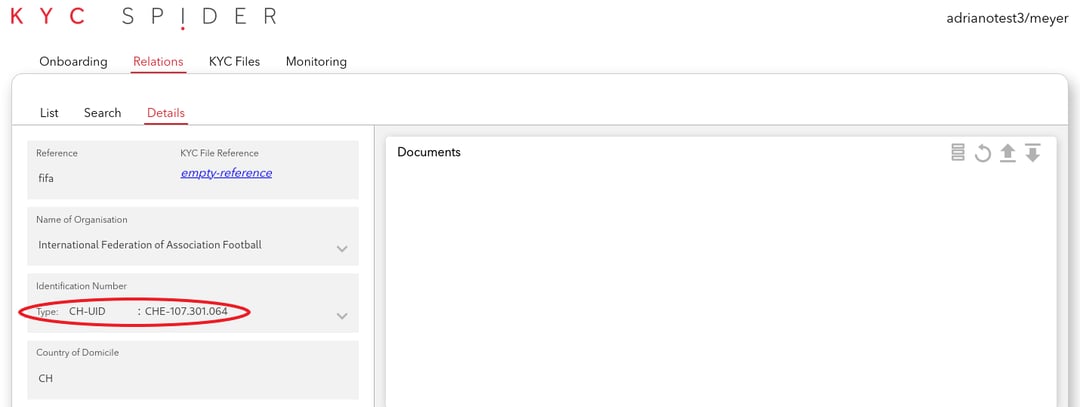Expand the Name of Organisation field
The height and width of the screenshot is (407, 1080).
click(x=342, y=249)
